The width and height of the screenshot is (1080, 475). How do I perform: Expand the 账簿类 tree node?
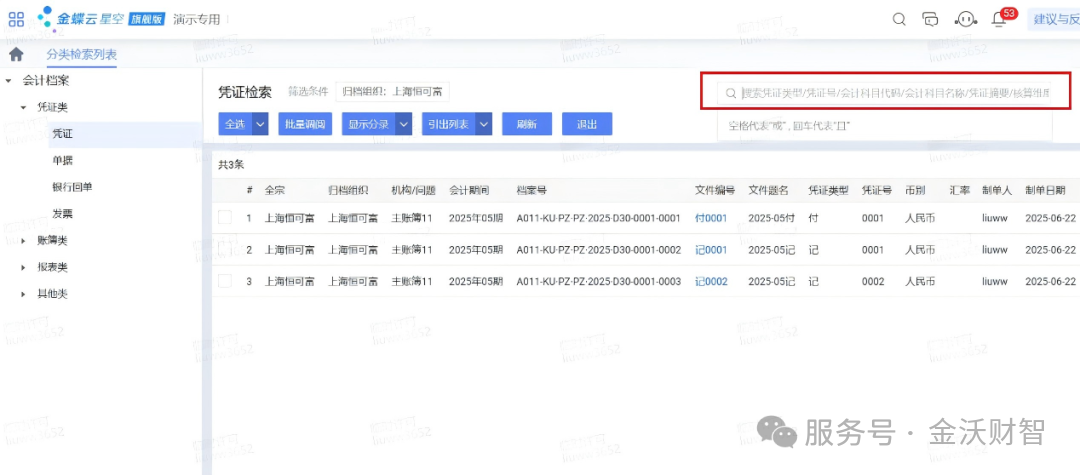(x=23, y=240)
